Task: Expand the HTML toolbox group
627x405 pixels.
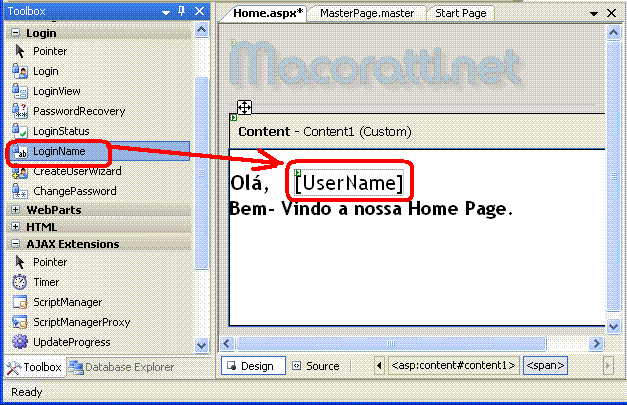Action: 16,227
